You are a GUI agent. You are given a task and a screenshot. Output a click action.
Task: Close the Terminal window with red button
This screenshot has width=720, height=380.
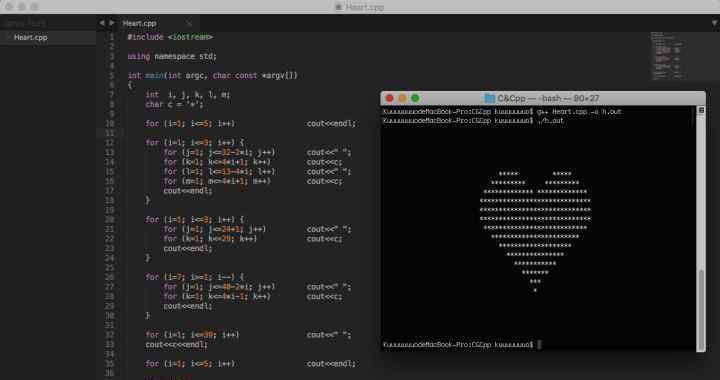coord(389,98)
